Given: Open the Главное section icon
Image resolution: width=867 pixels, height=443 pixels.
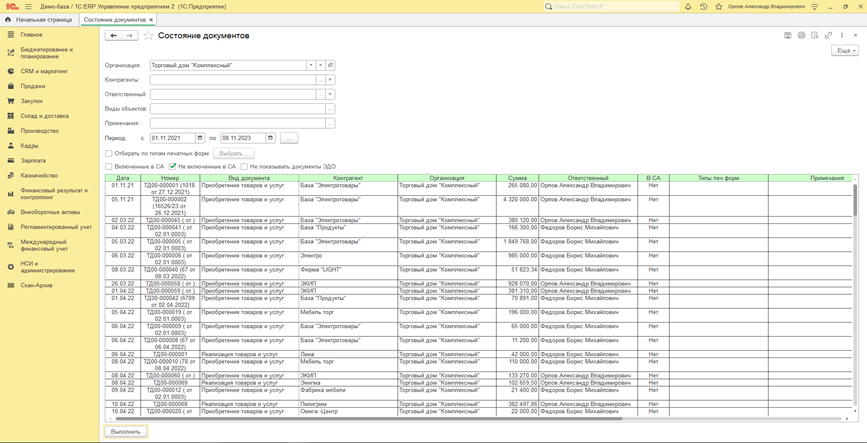Looking at the screenshot, I should pos(10,34).
